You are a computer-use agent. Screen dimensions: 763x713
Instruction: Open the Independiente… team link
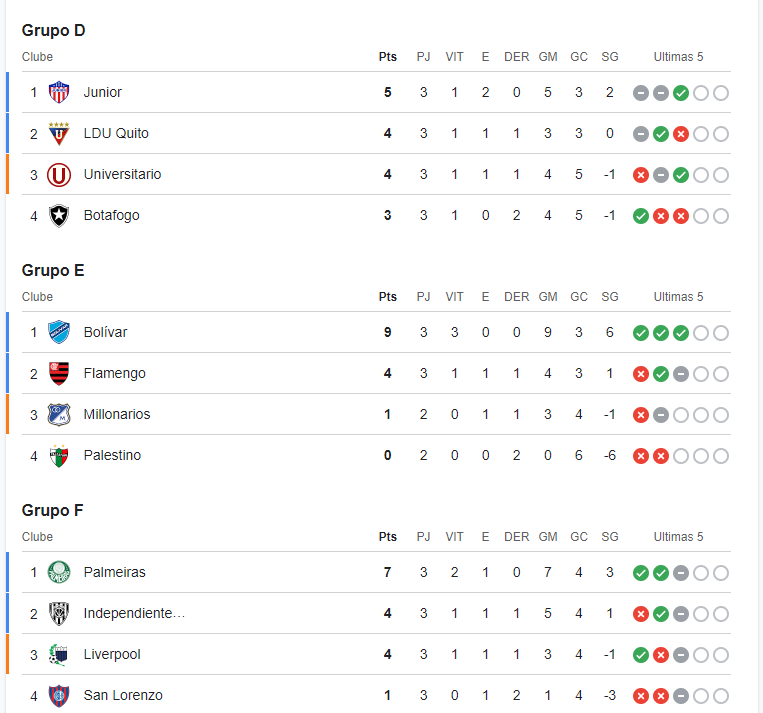tap(134, 613)
